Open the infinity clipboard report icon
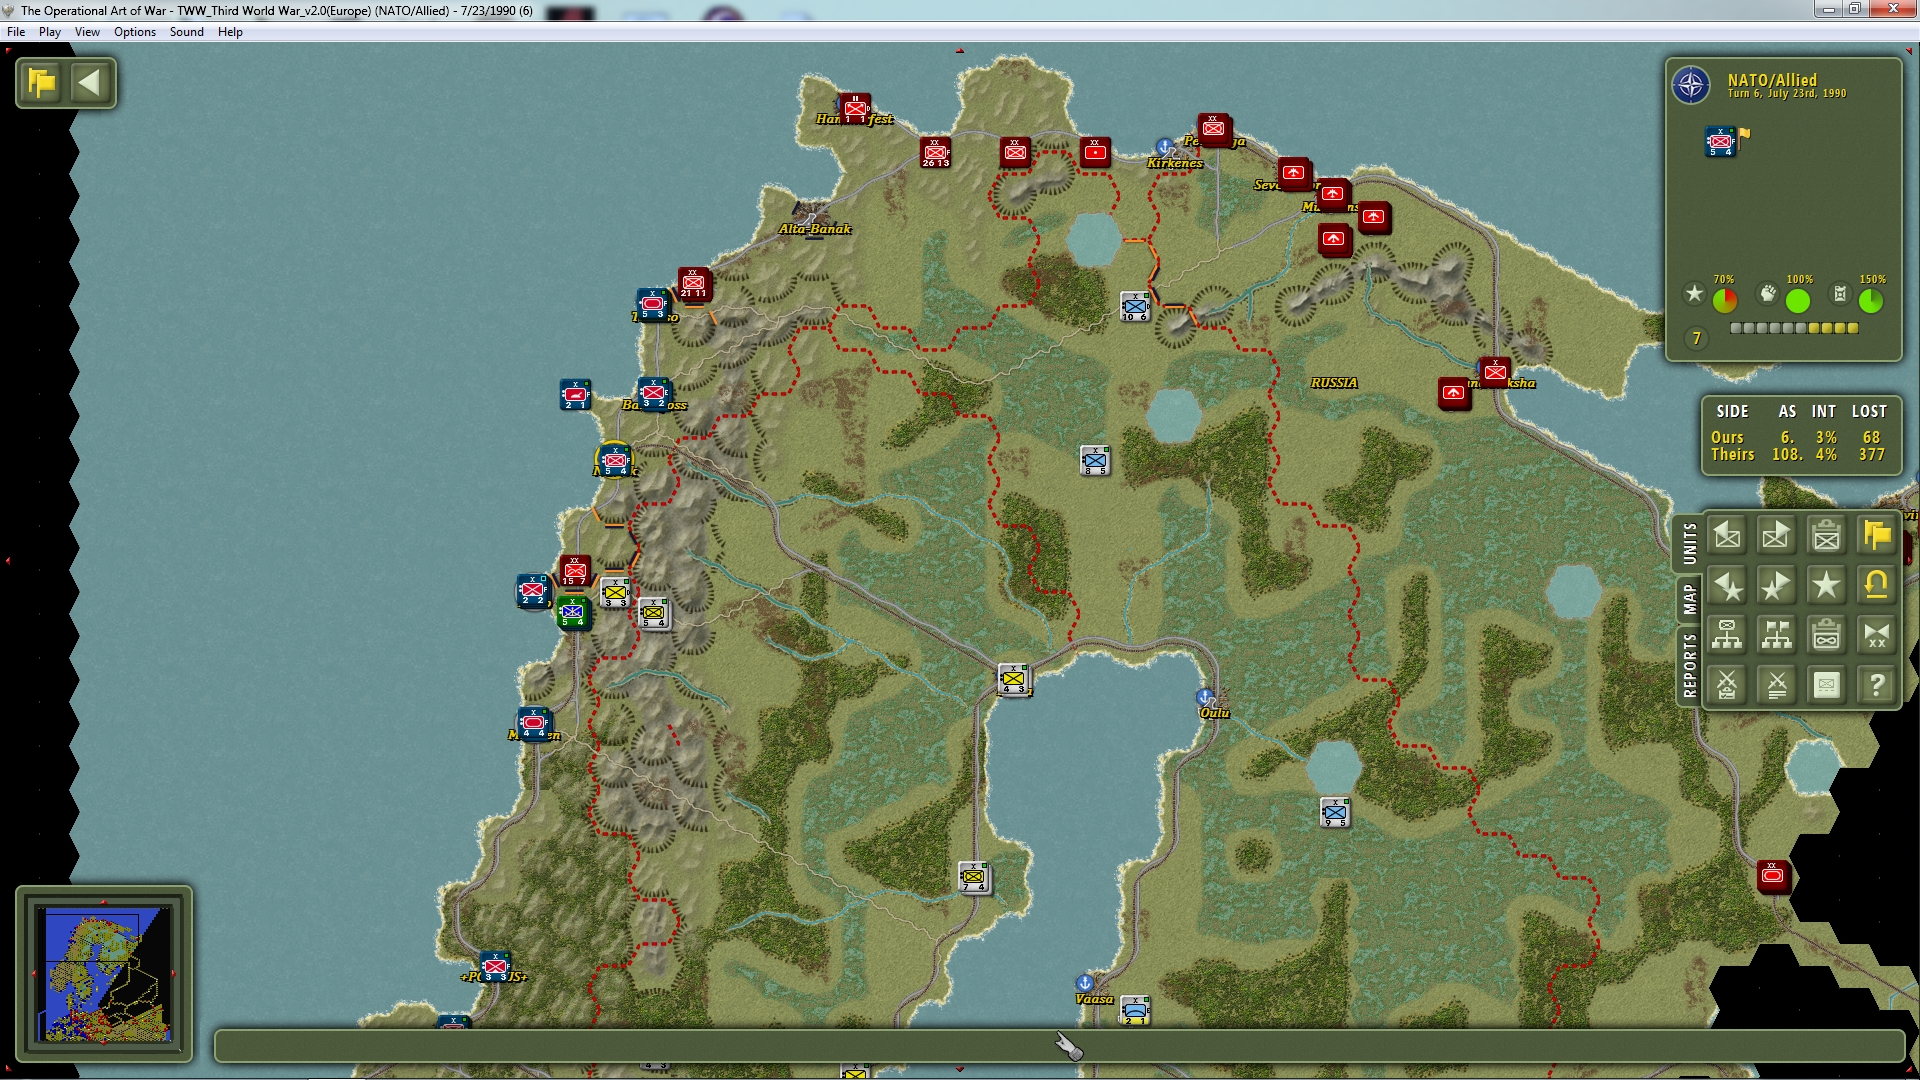Viewport: 1920px width, 1080px height. [x=1827, y=636]
